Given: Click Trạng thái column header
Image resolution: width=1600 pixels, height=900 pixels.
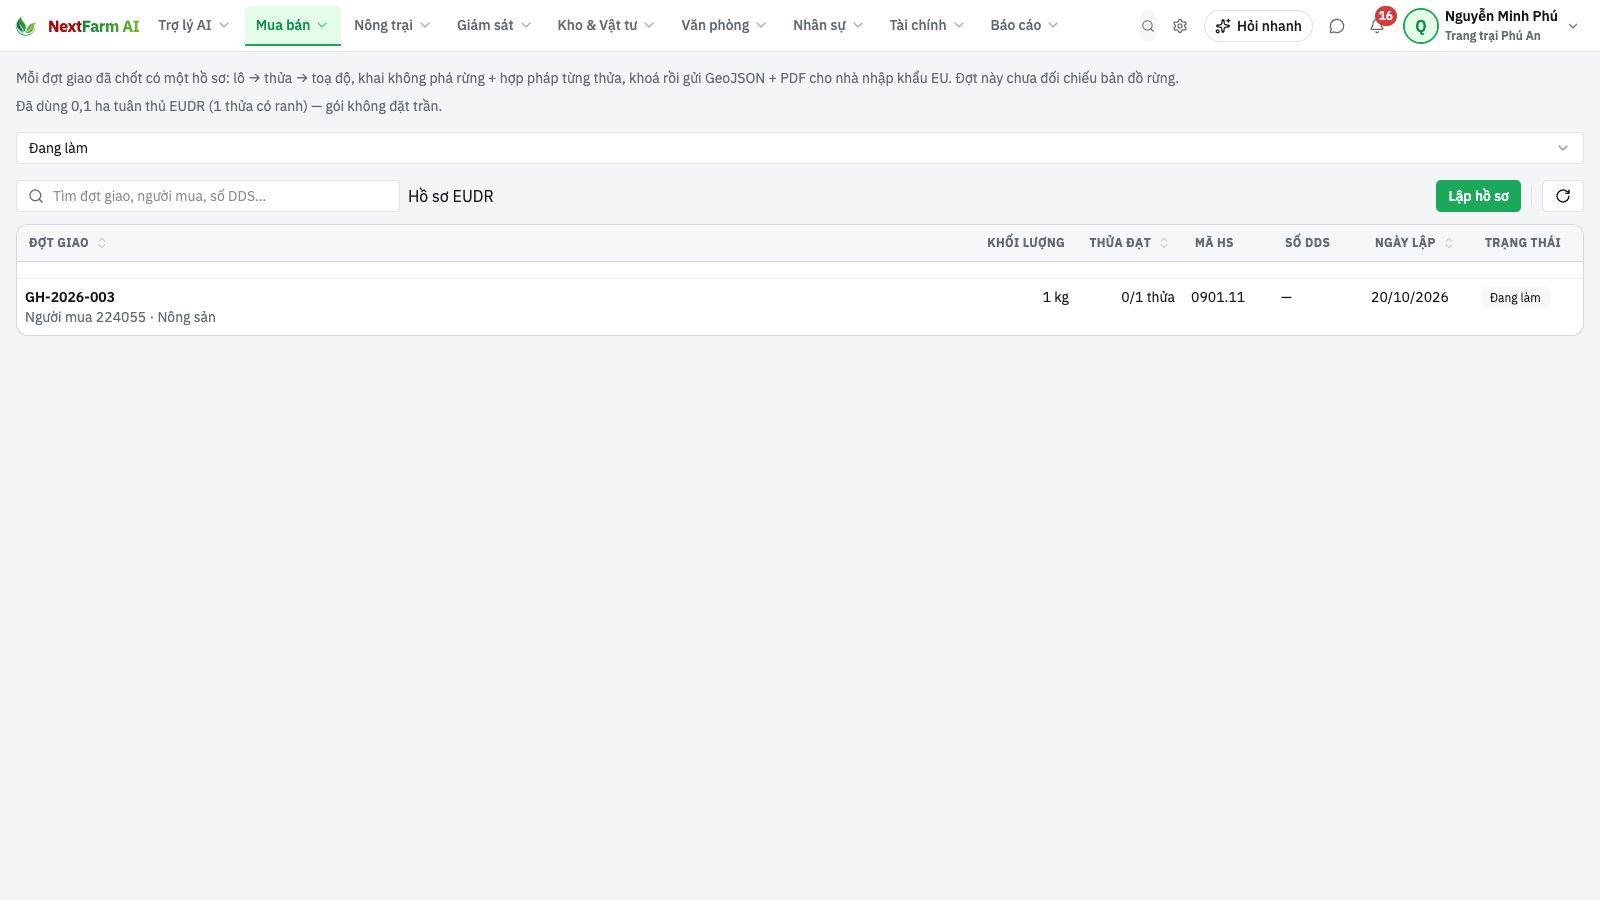Looking at the screenshot, I should pyautogui.click(x=1523, y=243).
